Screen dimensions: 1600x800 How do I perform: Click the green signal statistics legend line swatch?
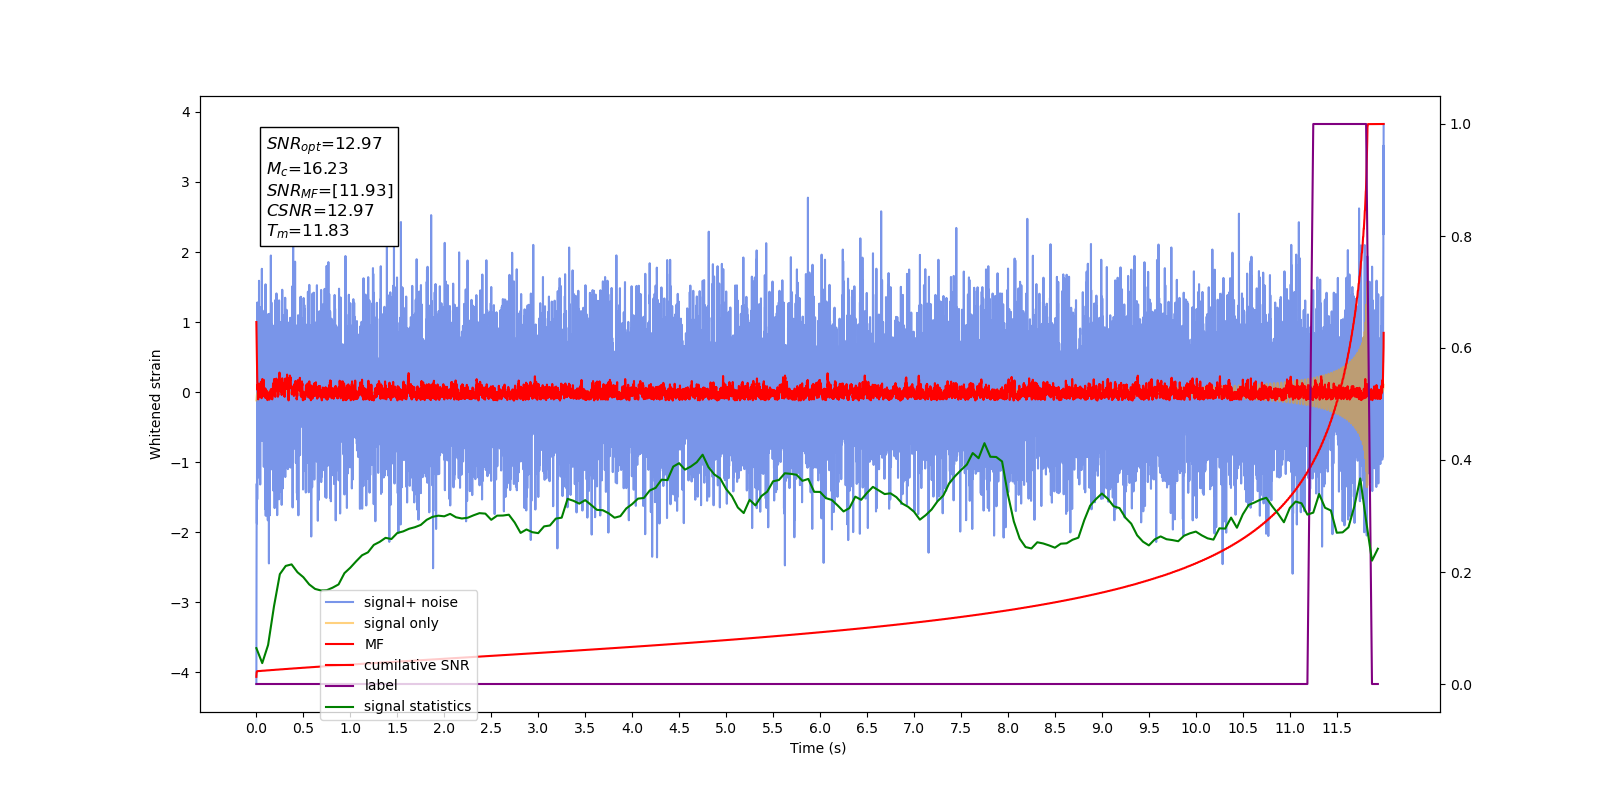click(340, 706)
